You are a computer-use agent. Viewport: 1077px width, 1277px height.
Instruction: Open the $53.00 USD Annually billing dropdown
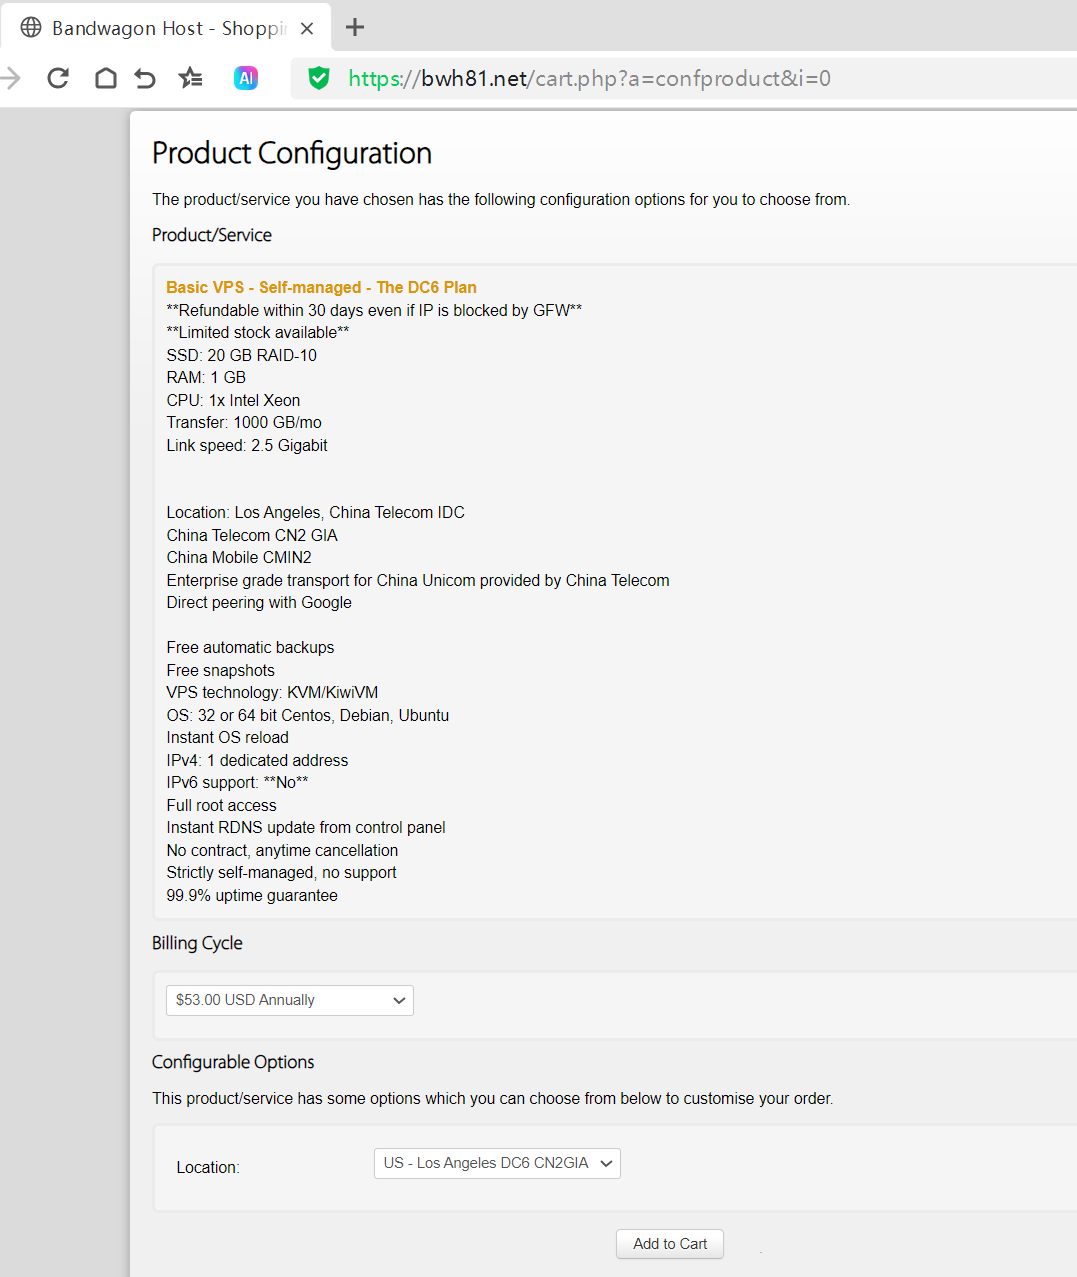click(290, 1000)
